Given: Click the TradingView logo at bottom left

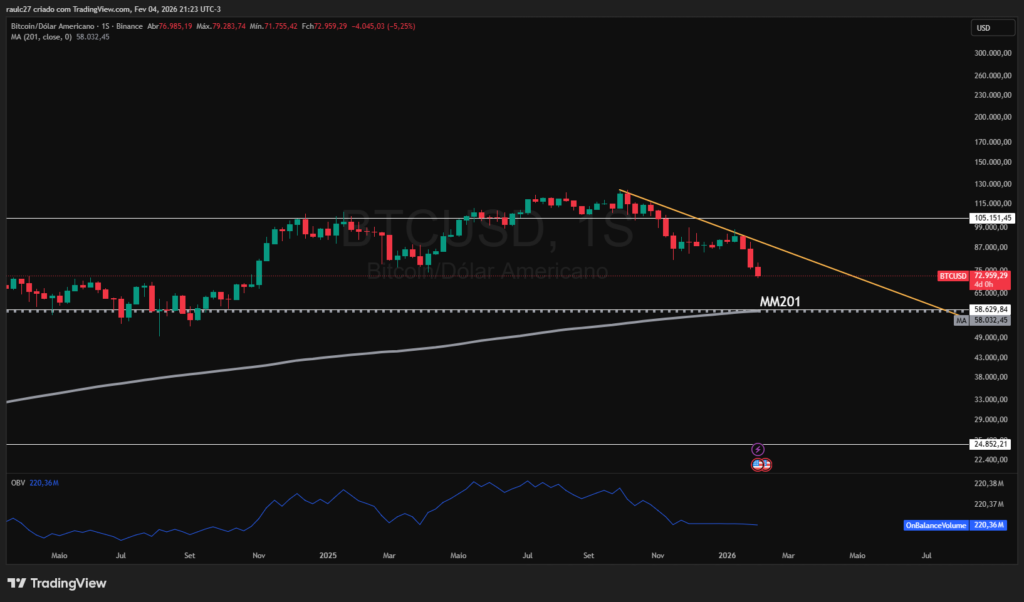Looking at the screenshot, I should tap(14, 581).
